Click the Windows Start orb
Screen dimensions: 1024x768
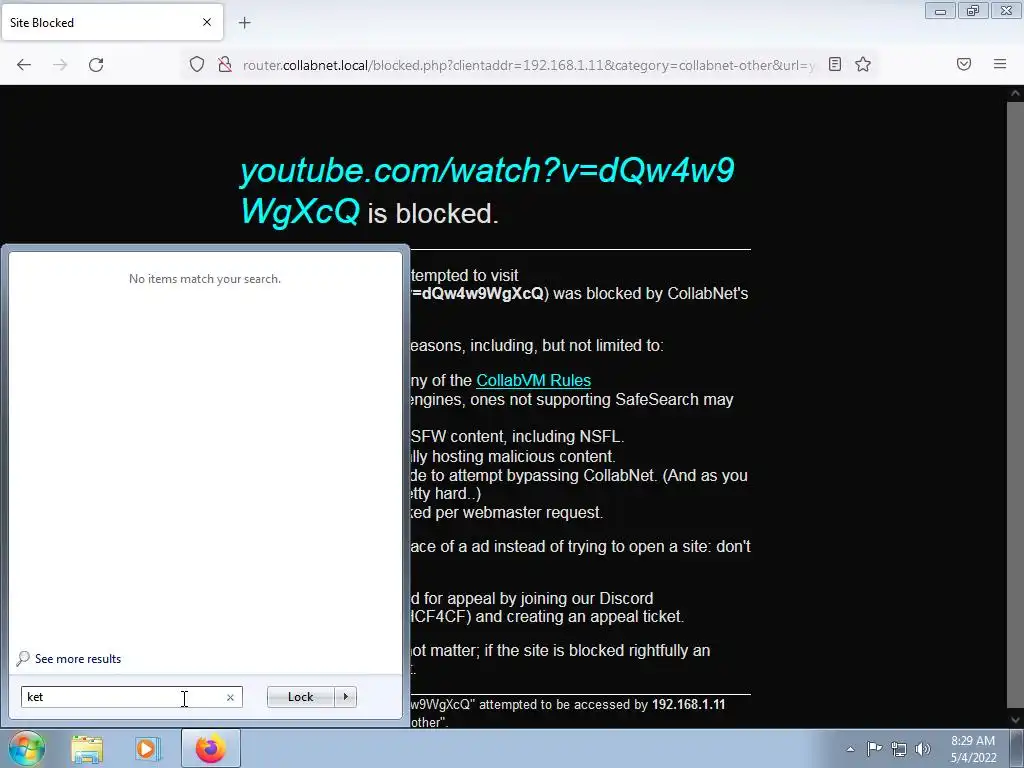pos(26,748)
